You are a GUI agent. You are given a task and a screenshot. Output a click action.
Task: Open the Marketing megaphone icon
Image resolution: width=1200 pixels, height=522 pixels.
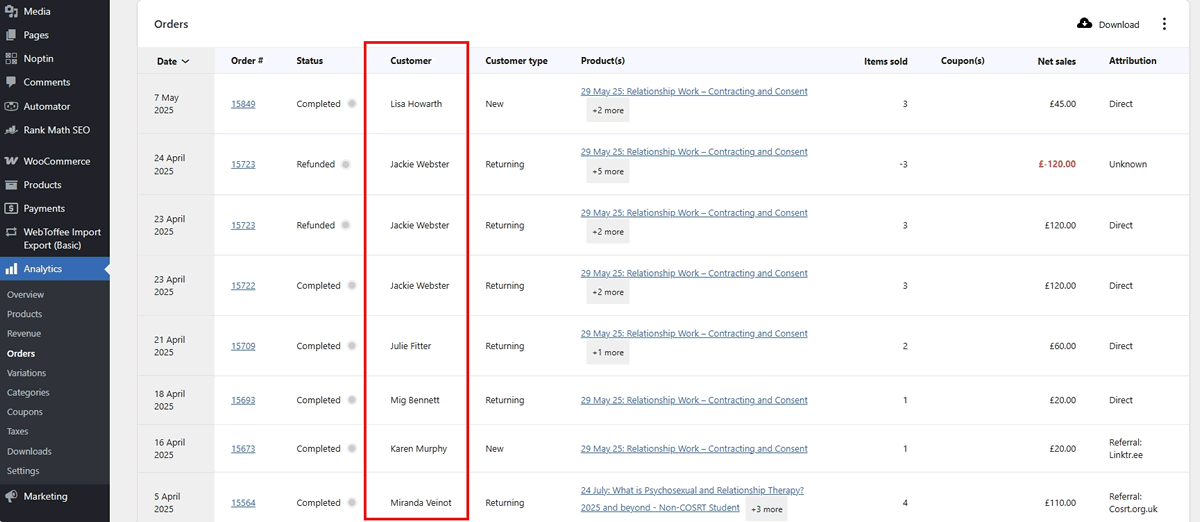pyautogui.click(x=11, y=496)
